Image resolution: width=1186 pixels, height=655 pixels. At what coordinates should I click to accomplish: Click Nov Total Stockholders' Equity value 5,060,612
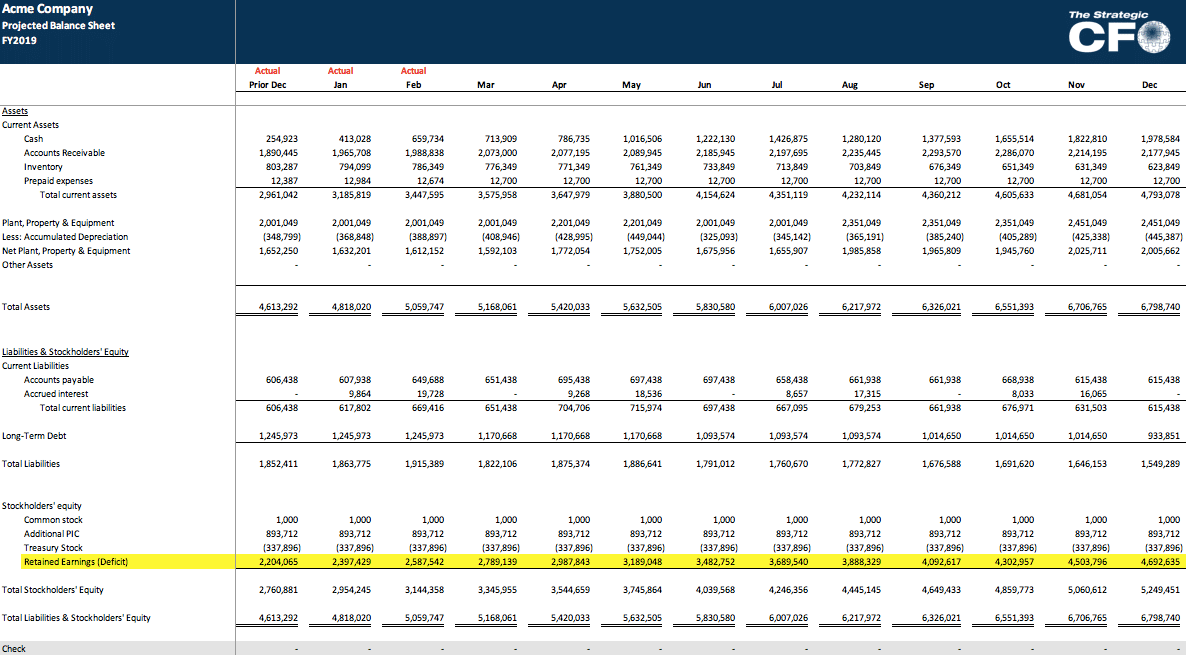pos(1087,590)
